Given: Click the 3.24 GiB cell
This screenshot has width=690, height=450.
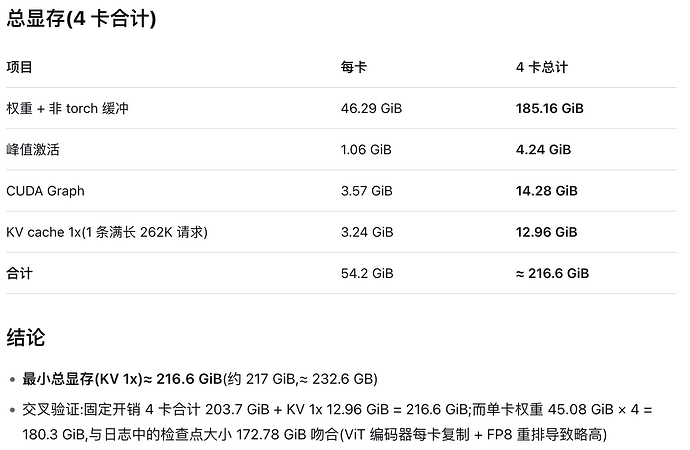Looking at the screenshot, I should [x=367, y=232].
